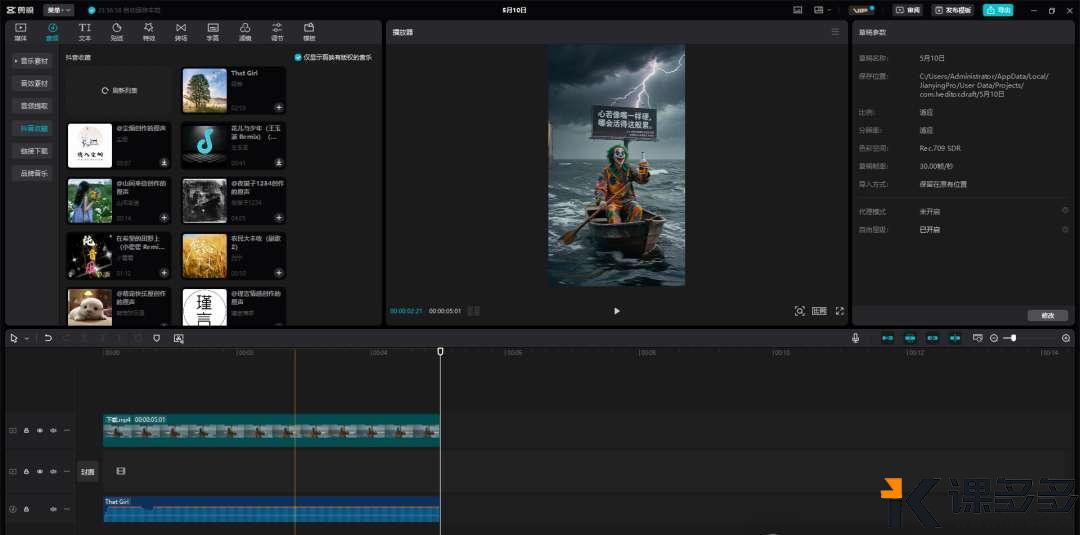Image resolution: width=1080 pixels, height=535 pixels.
Task: Zoom out the timeline
Action: [994, 338]
